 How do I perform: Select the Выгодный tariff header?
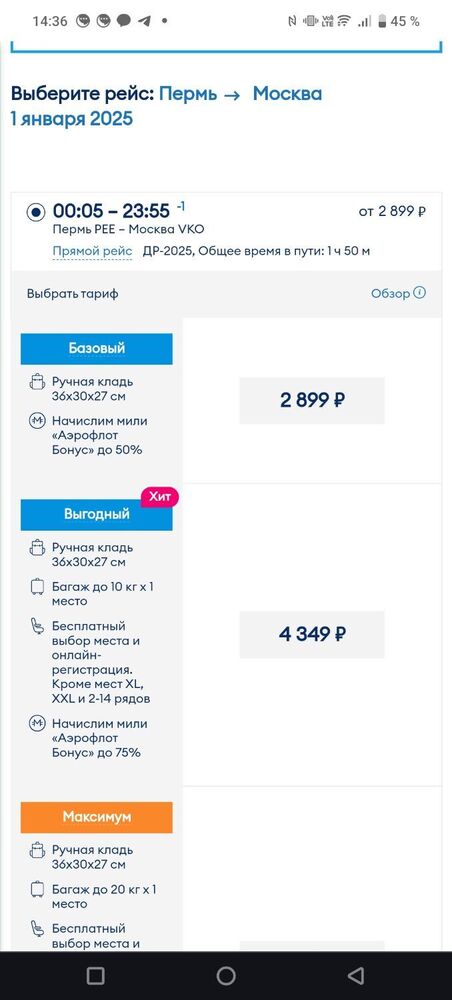[96, 515]
